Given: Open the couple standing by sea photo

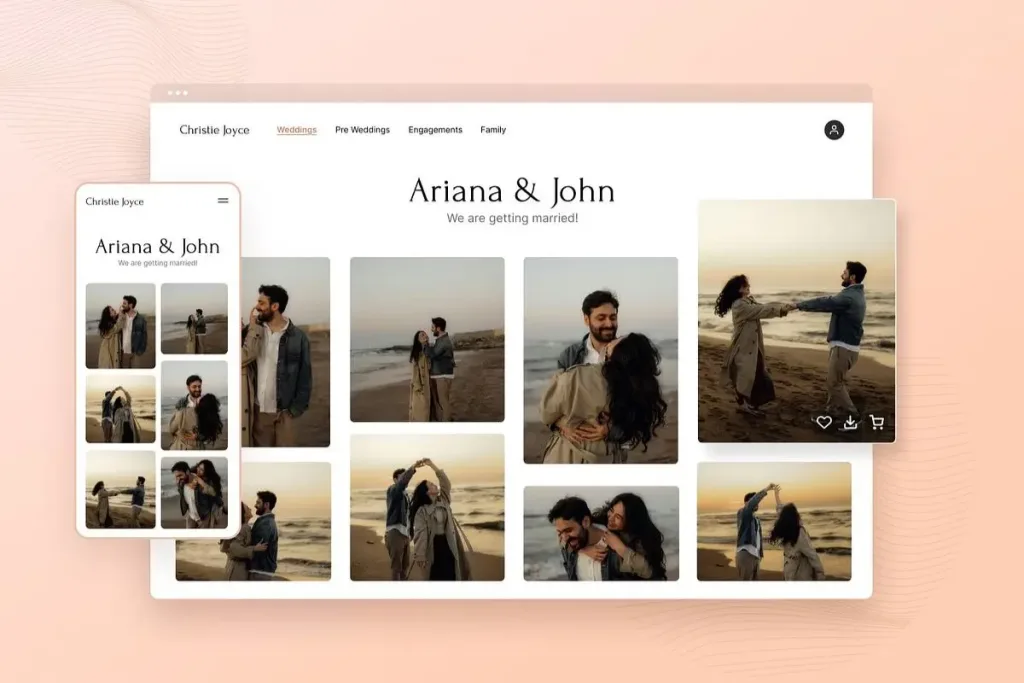Looking at the screenshot, I should point(427,339).
